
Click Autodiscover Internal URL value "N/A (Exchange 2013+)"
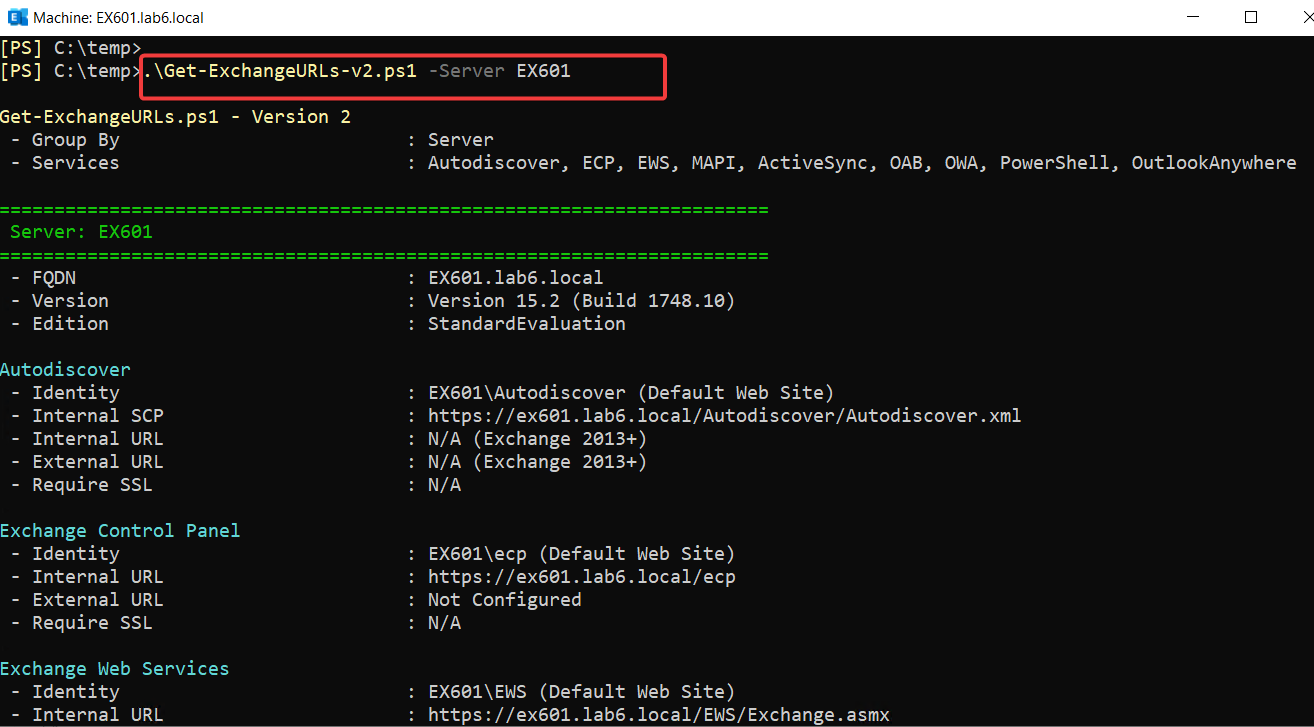click(x=537, y=439)
